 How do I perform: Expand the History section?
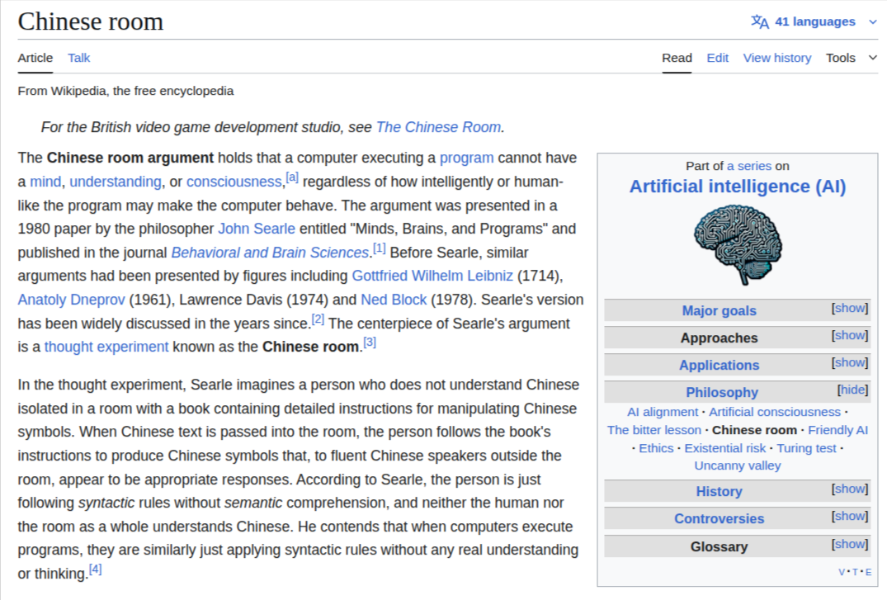850,489
